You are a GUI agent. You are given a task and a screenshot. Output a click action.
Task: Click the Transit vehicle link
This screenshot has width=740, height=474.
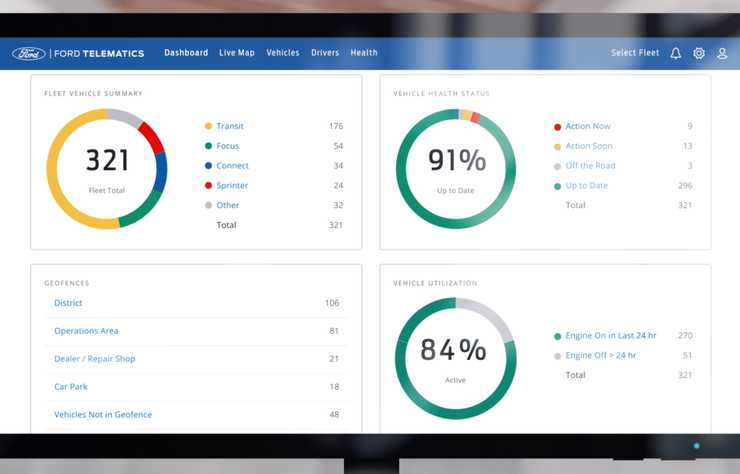[230, 126]
